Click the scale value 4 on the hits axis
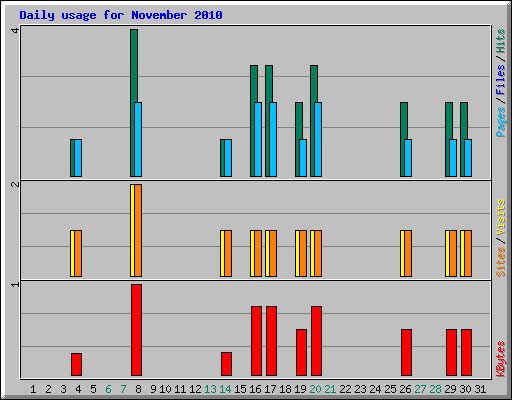The image size is (512, 400). pos(15,31)
